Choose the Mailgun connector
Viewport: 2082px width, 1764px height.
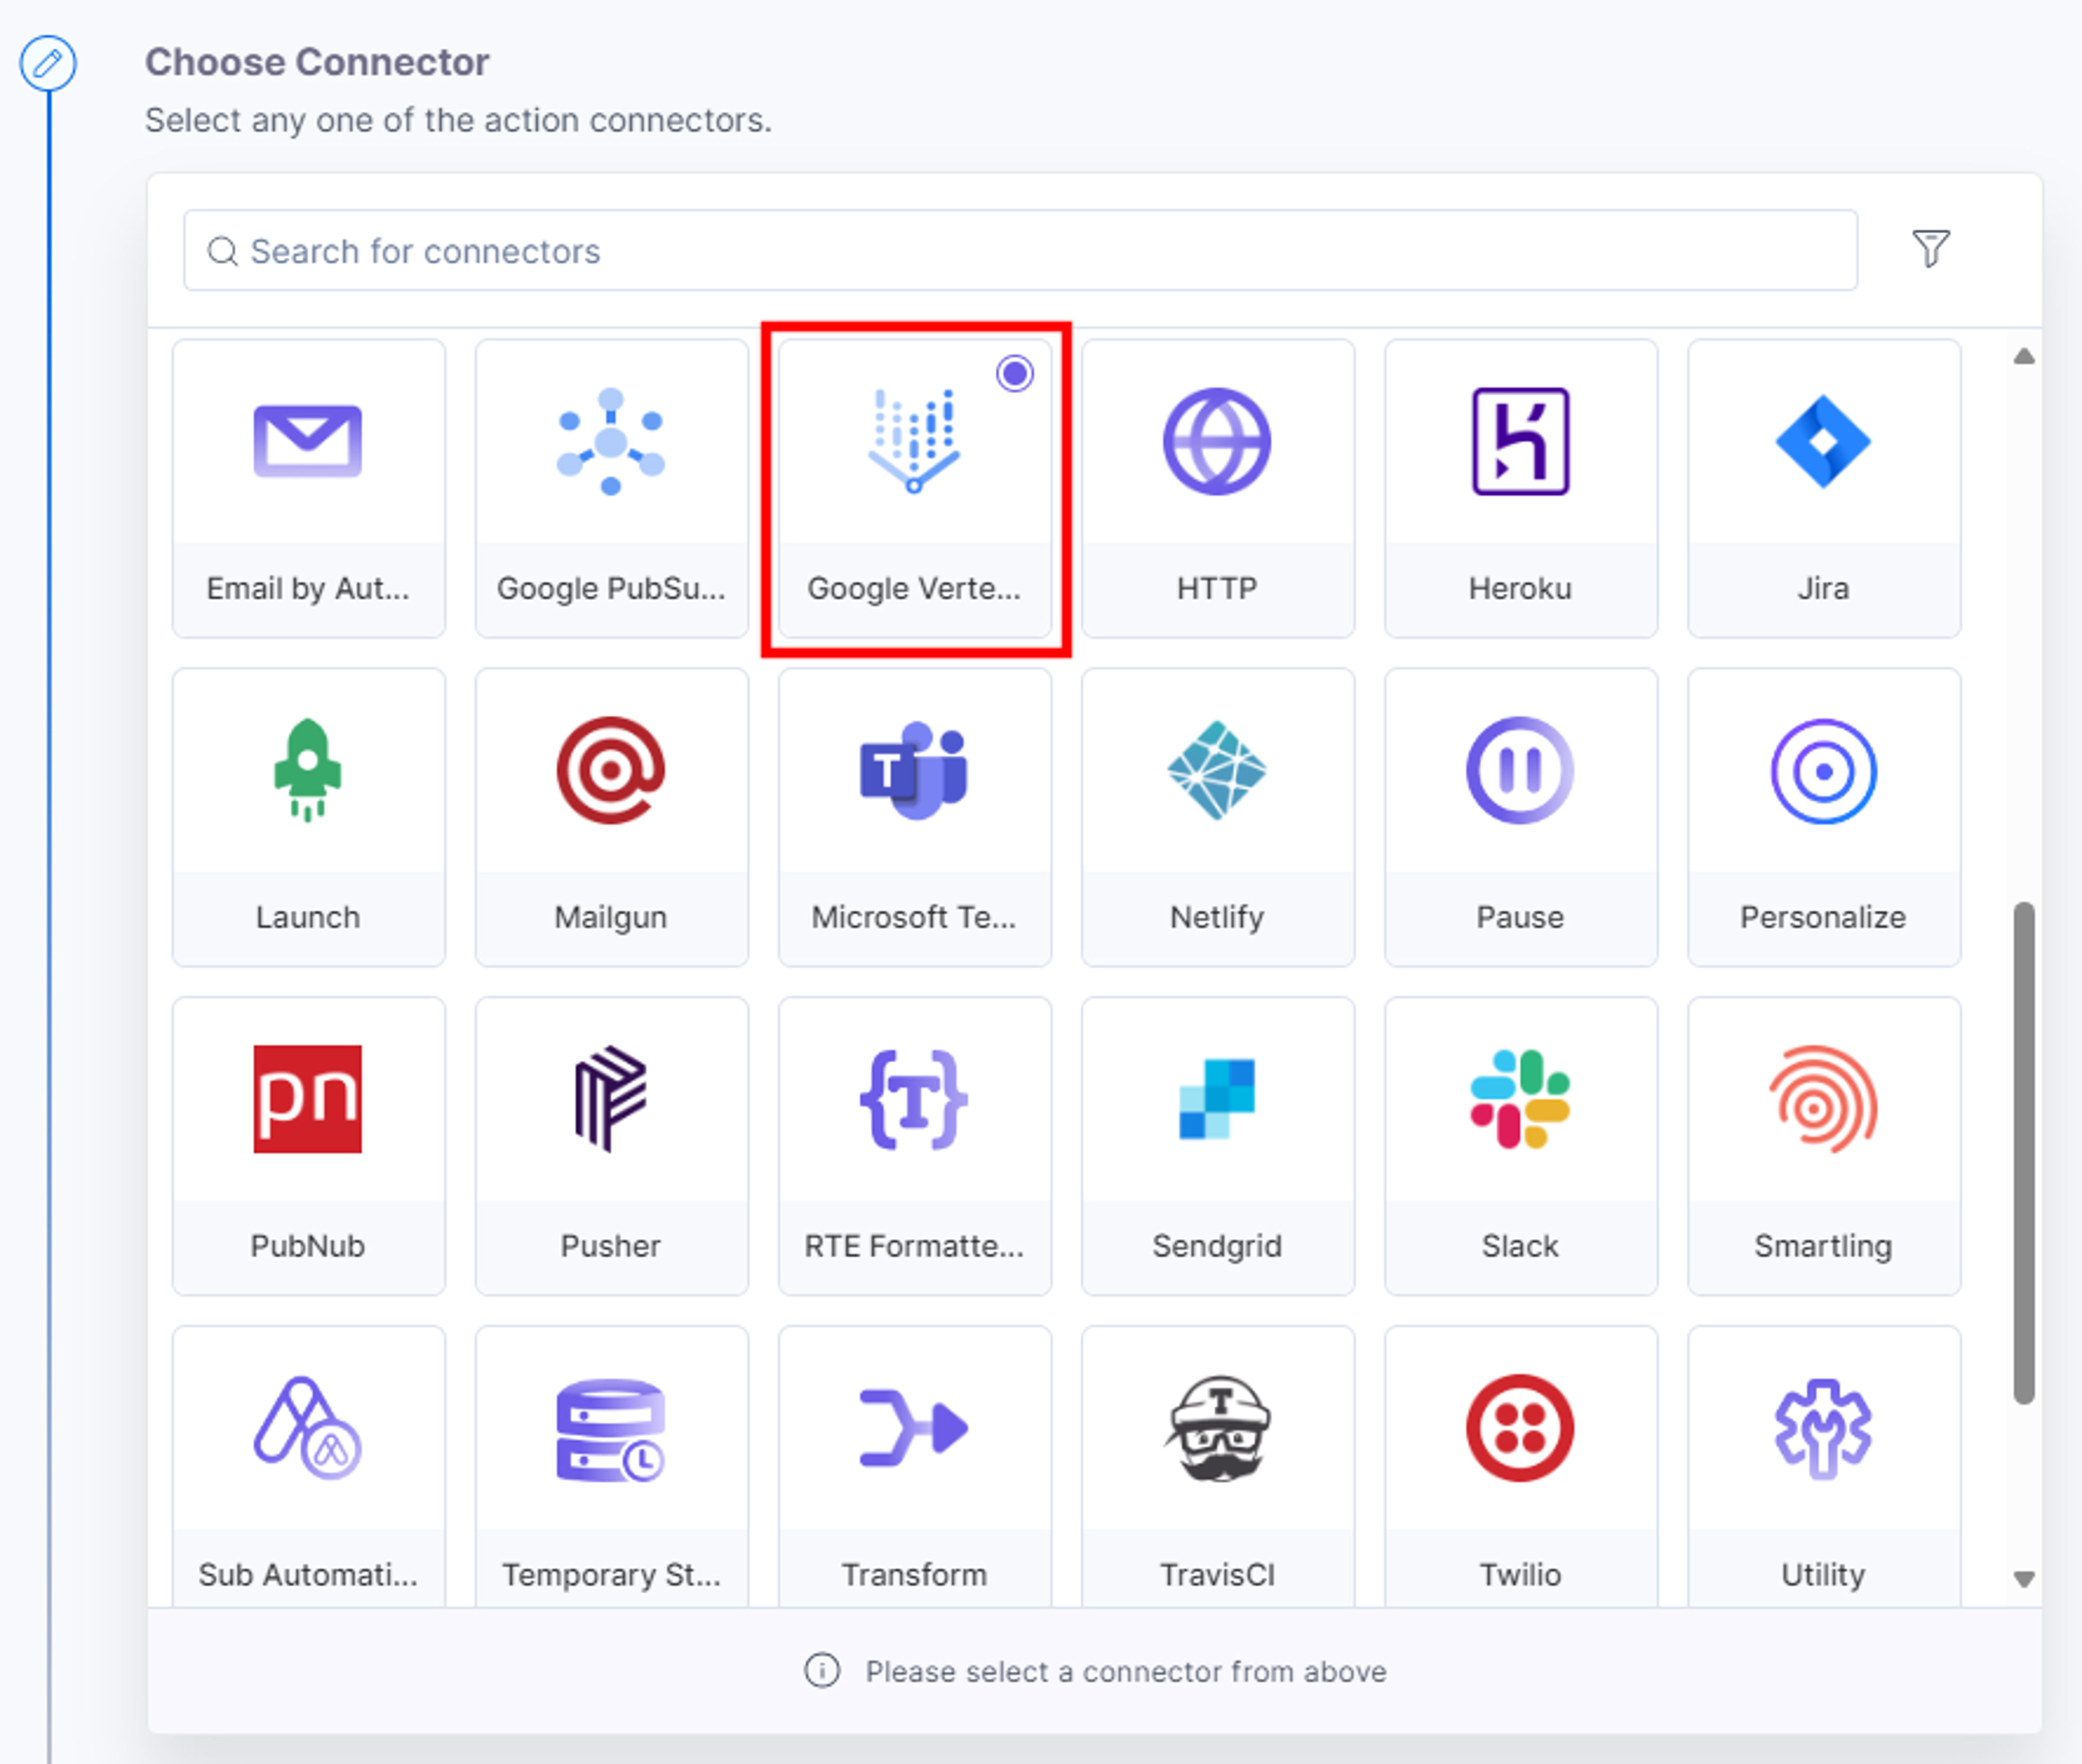[611, 817]
